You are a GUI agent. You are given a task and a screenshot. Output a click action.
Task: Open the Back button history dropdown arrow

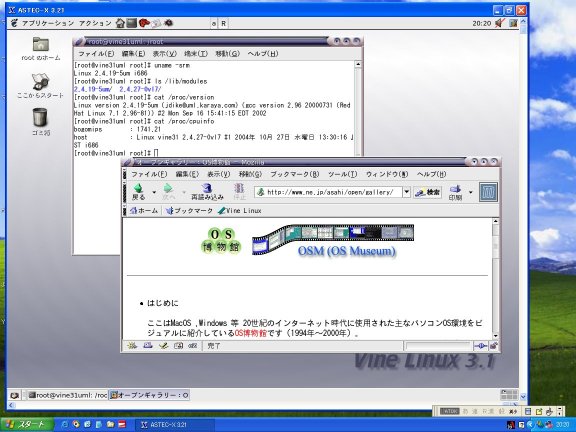[x=154, y=192]
